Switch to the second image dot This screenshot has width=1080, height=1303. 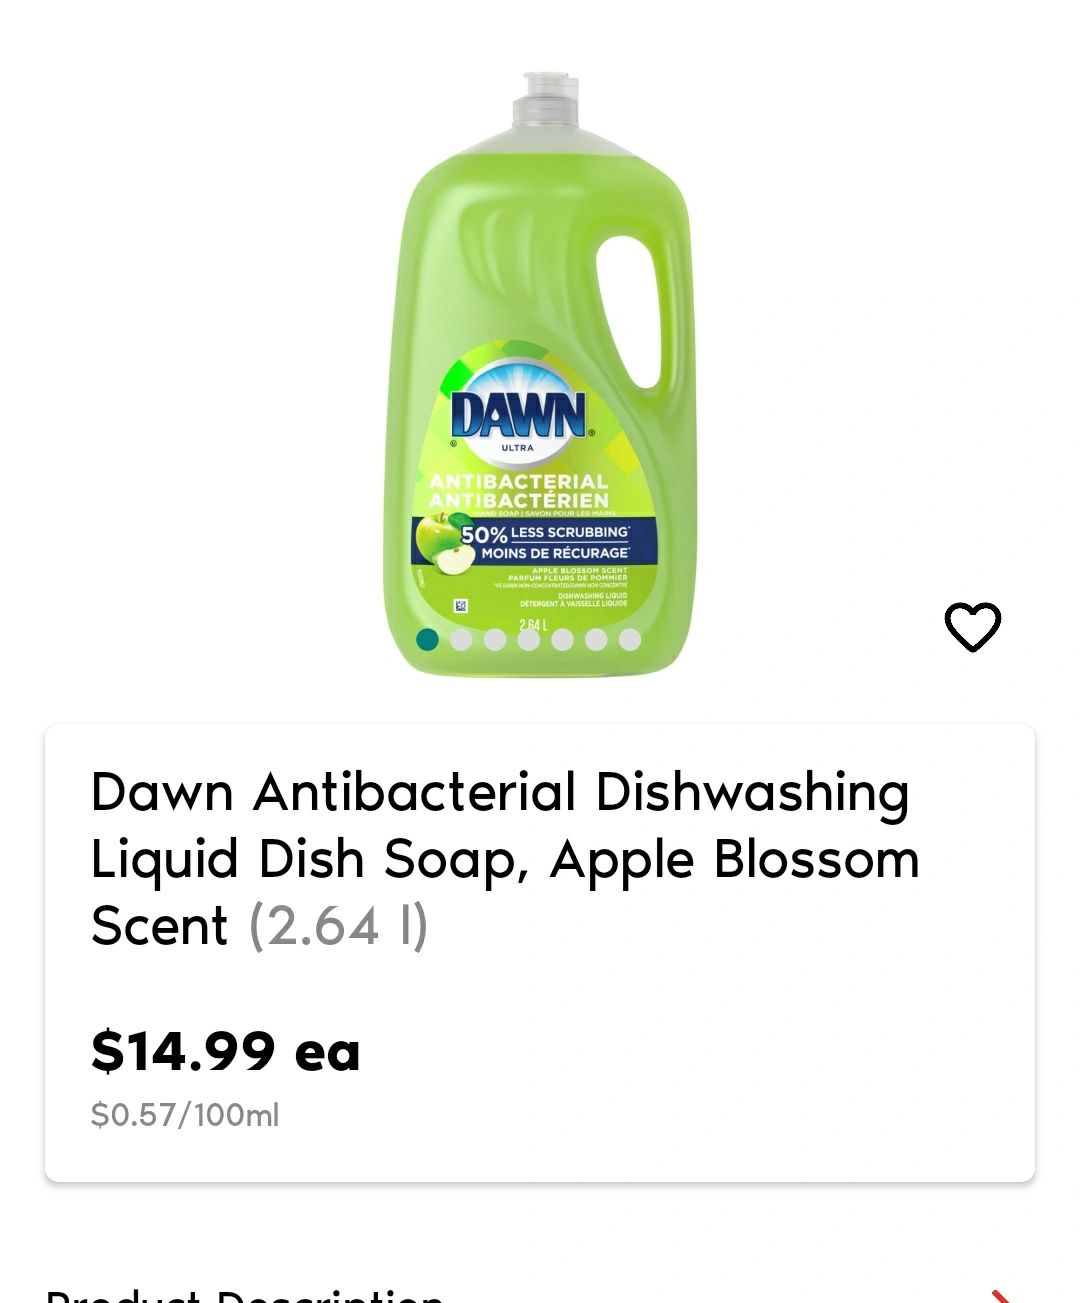click(461, 639)
